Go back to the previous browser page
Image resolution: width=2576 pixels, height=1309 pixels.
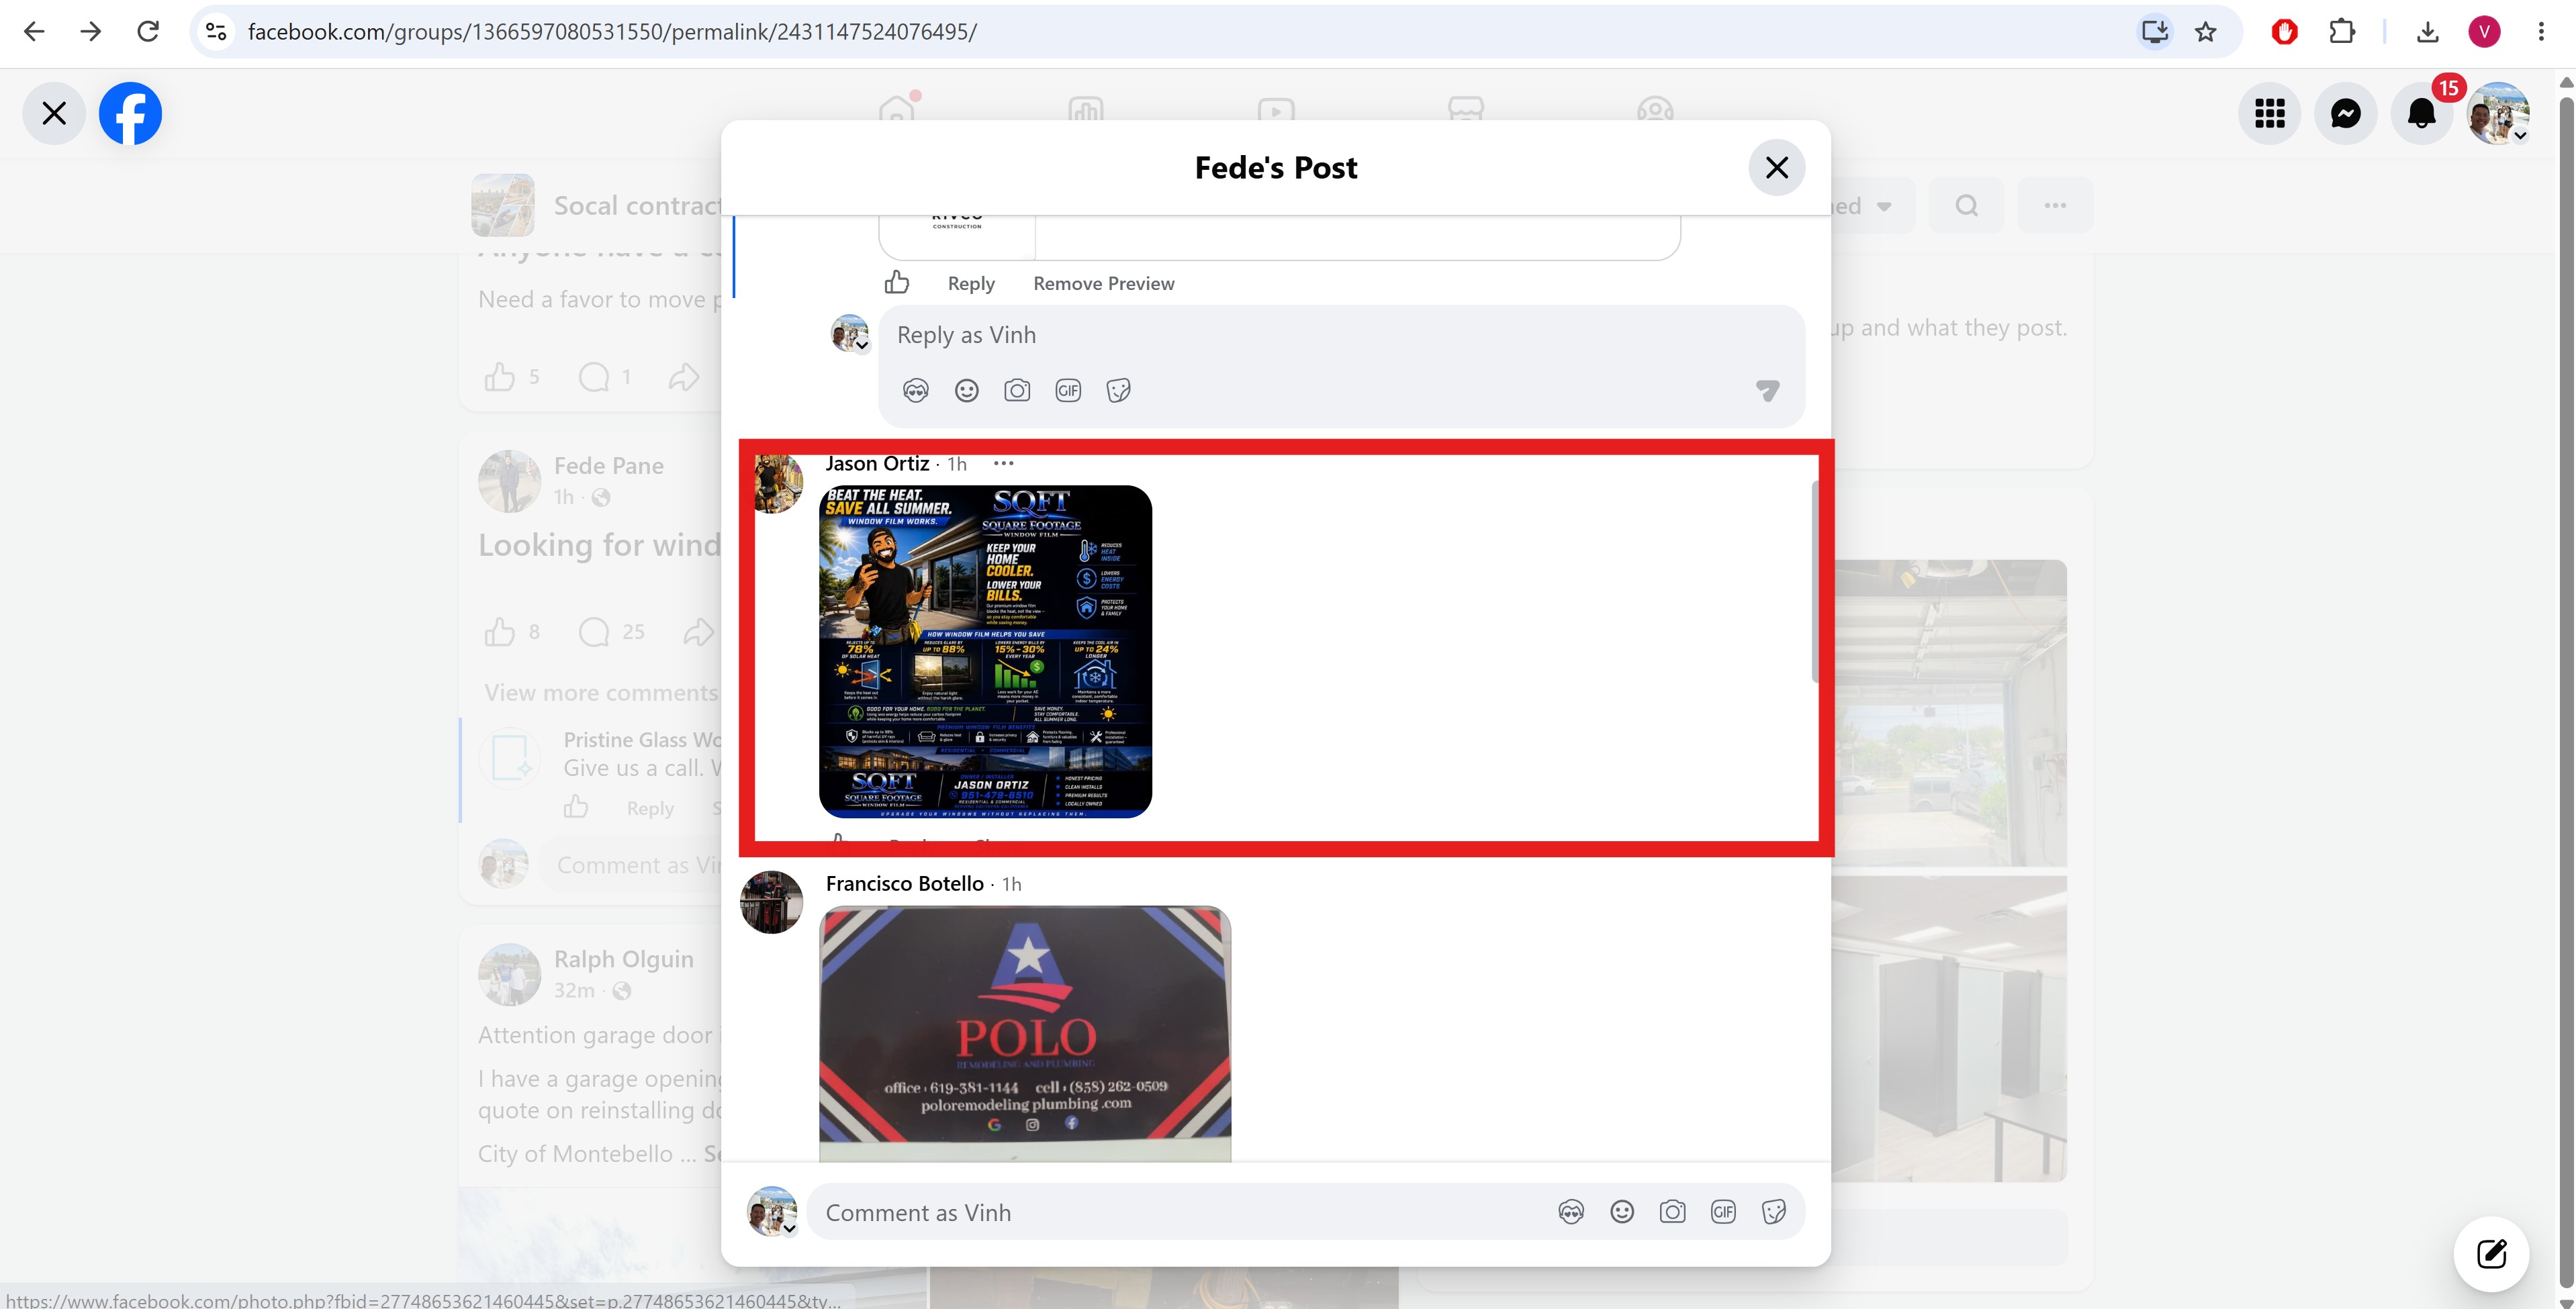34,32
